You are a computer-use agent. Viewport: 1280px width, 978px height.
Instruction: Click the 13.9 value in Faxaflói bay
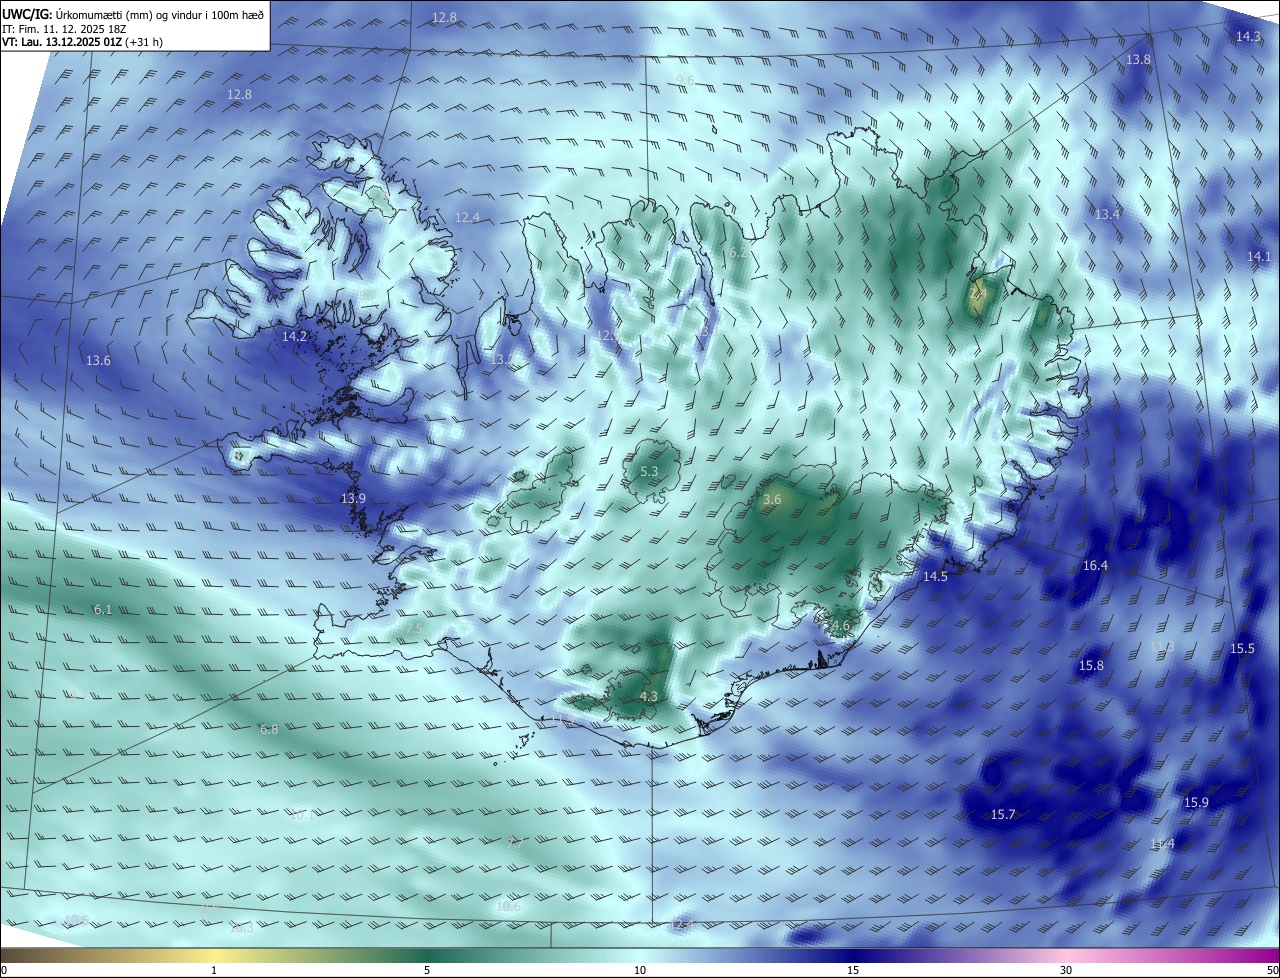tap(353, 498)
